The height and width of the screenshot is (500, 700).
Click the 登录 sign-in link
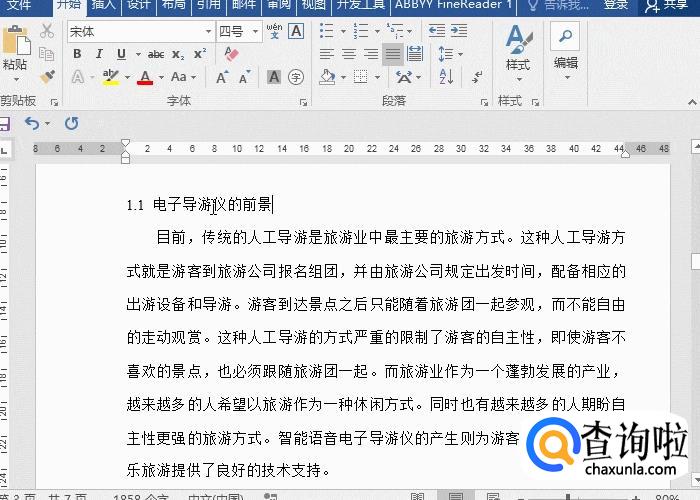[616, 5]
